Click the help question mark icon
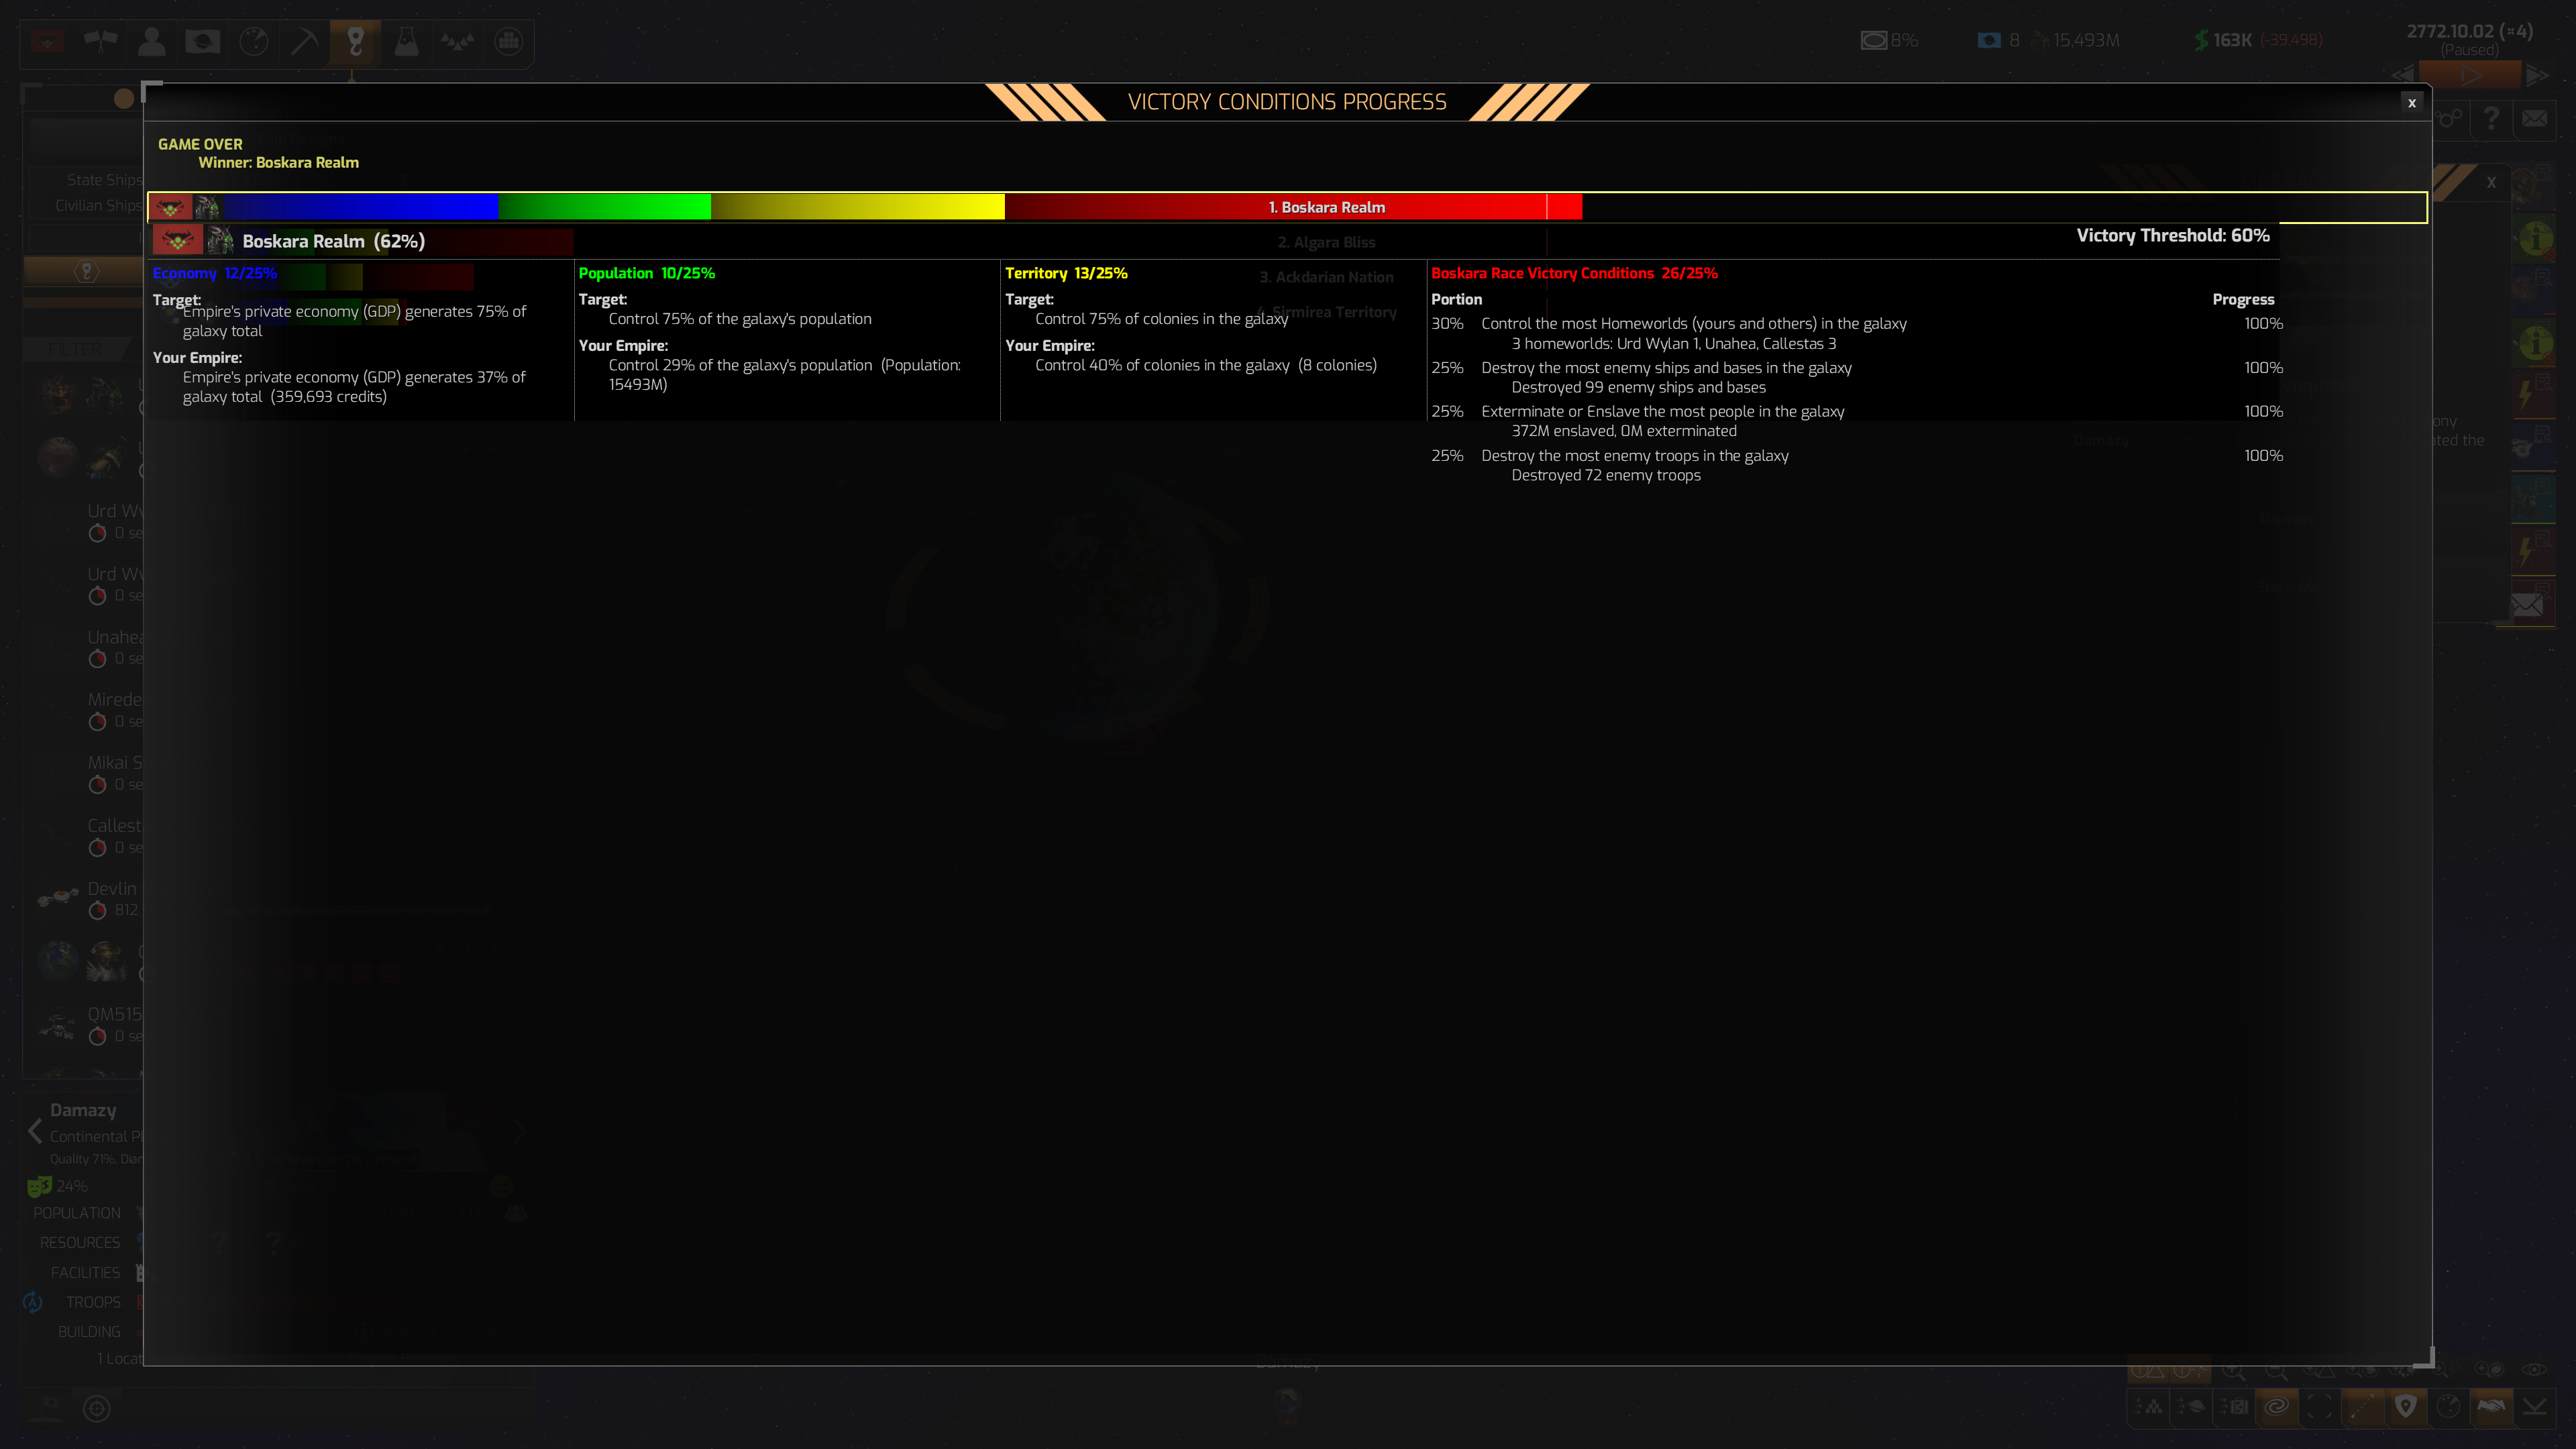Image resolution: width=2576 pixels, height=1449 pixels. (2491, 119)
